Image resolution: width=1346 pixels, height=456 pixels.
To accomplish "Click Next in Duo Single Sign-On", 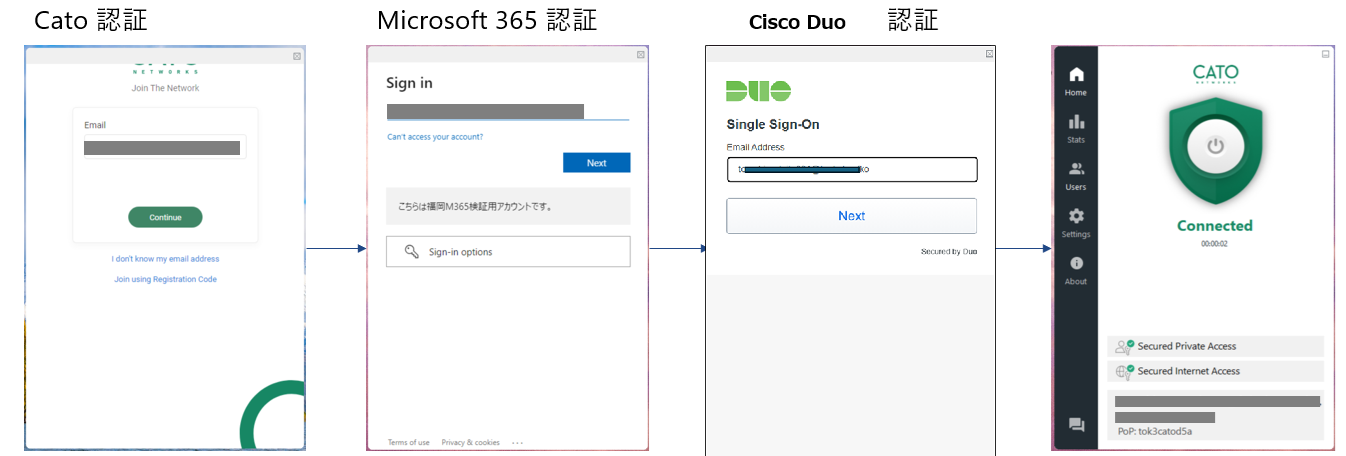I will pos(852,216).
